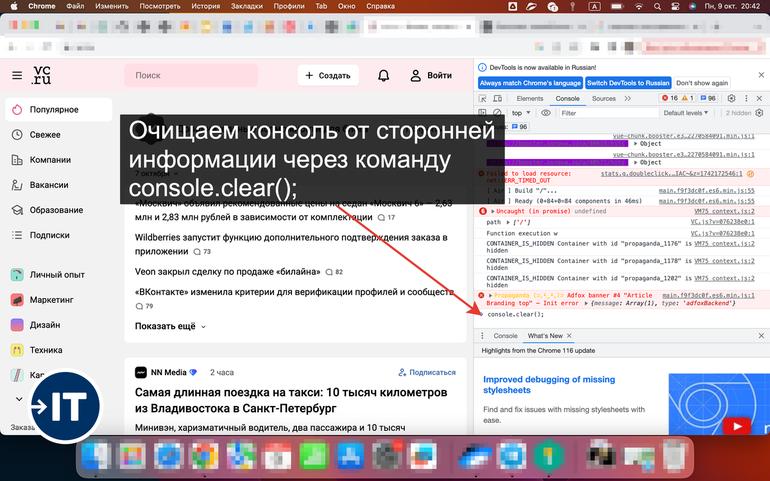Screen dimensions: 770x481
Task: Select the Console tab in top bar
Action: [567, 98]
